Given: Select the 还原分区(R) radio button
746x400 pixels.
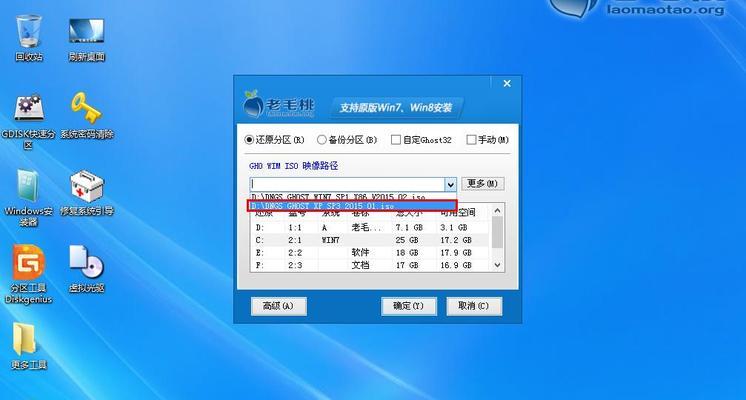Looking at the screenshot, I should (x=249, y=140).
